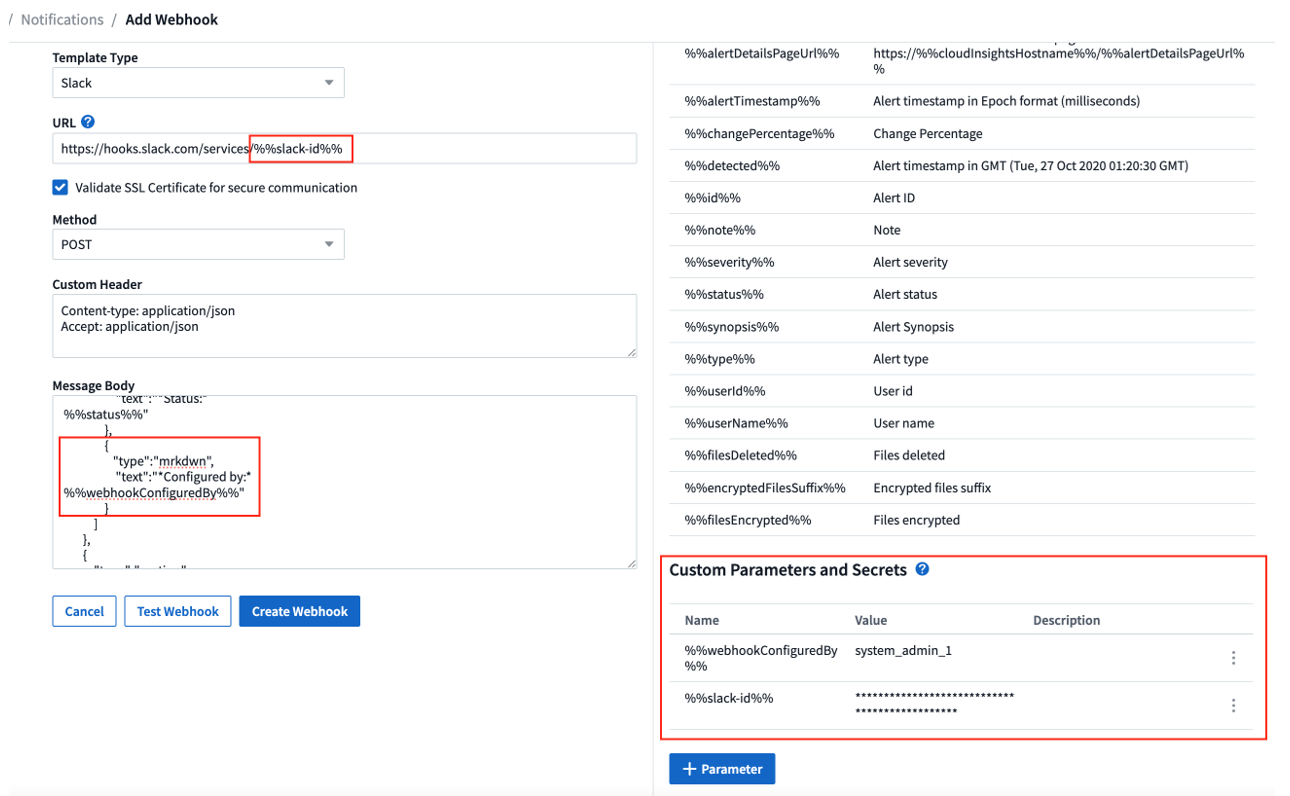Screen dimensions: 1290x796
Task: Click Create Webhook button
Action: (299, 611)
